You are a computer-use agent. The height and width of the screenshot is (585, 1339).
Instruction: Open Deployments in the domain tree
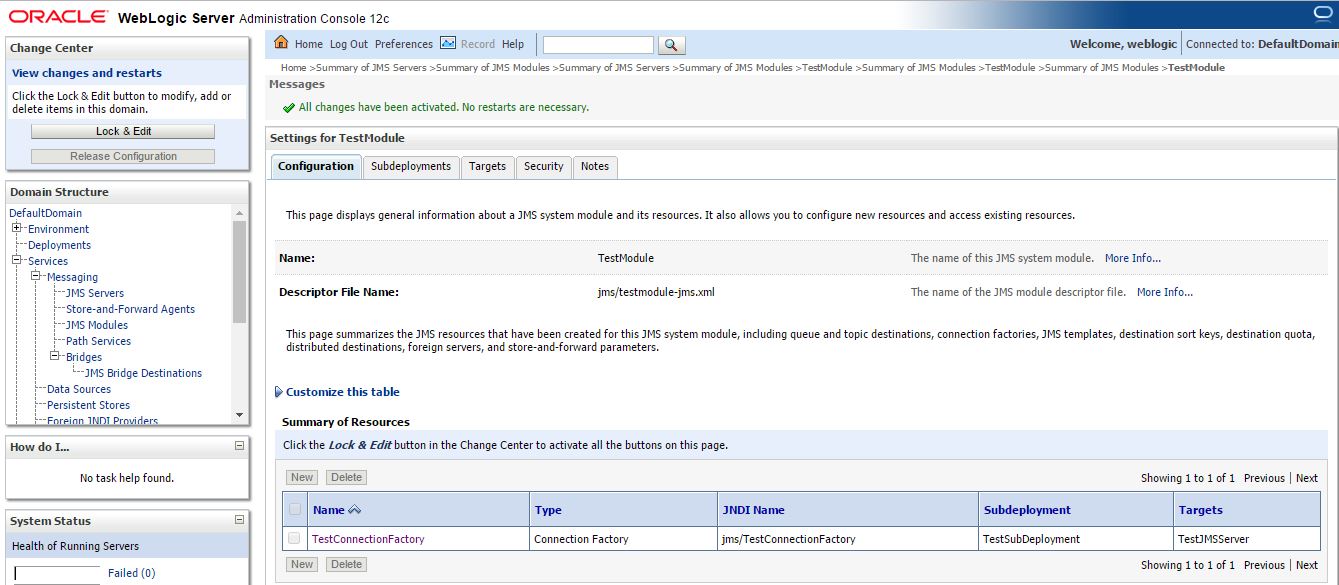click(59, 245)
